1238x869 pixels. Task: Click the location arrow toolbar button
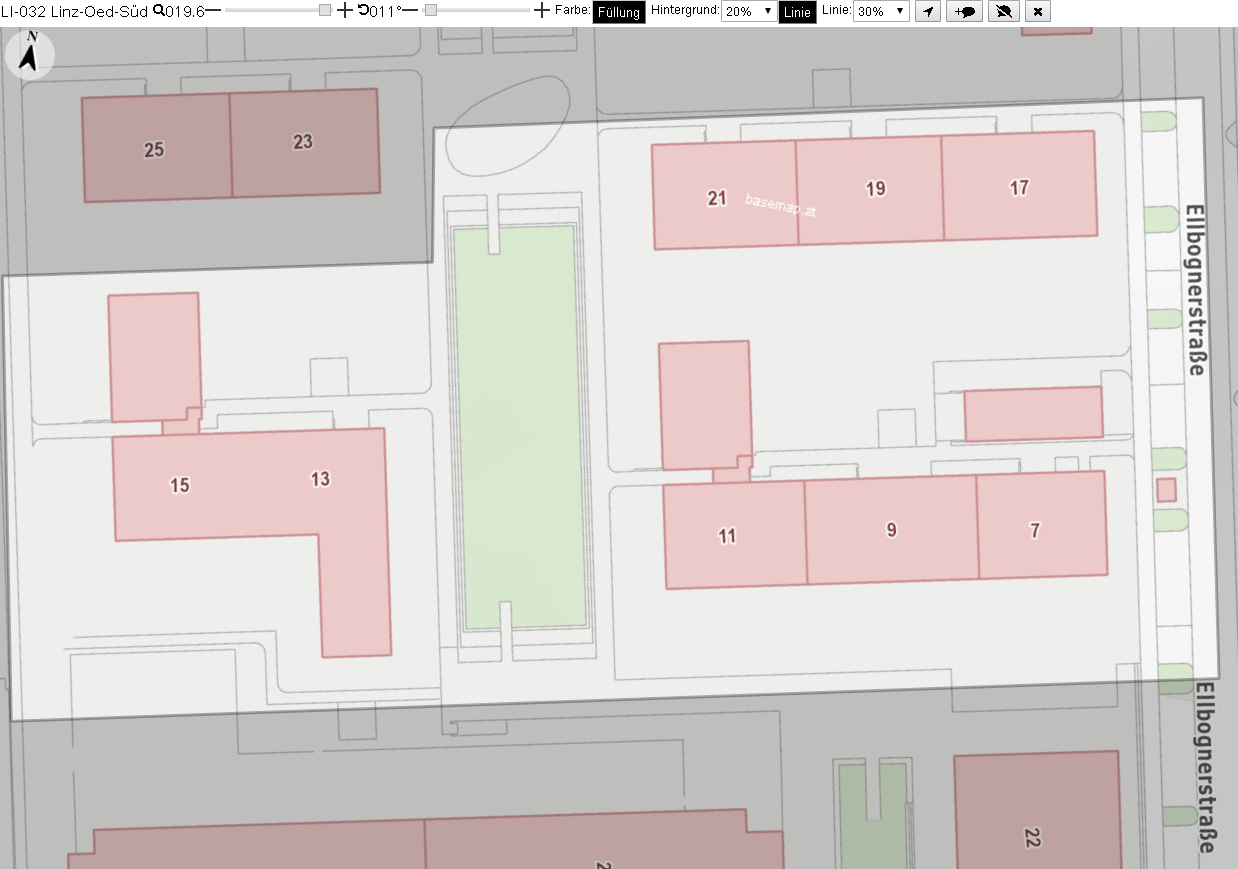pos(928,11)
